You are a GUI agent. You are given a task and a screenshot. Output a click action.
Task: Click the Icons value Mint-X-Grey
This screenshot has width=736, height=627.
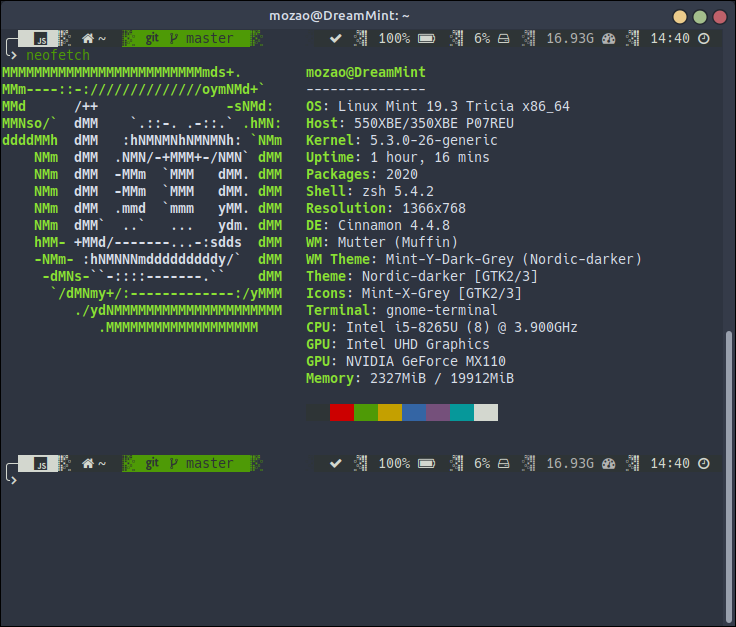pyautogui.click(x=406, y=293)
